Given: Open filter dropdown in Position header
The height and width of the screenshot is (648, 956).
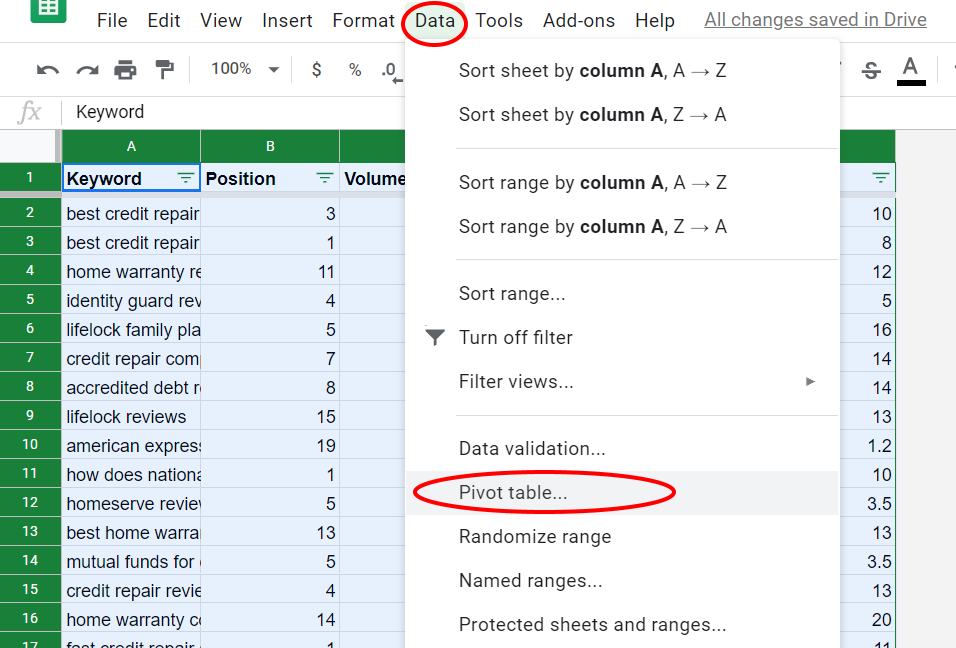Looking at the screenshot, I should coord(325,178).
